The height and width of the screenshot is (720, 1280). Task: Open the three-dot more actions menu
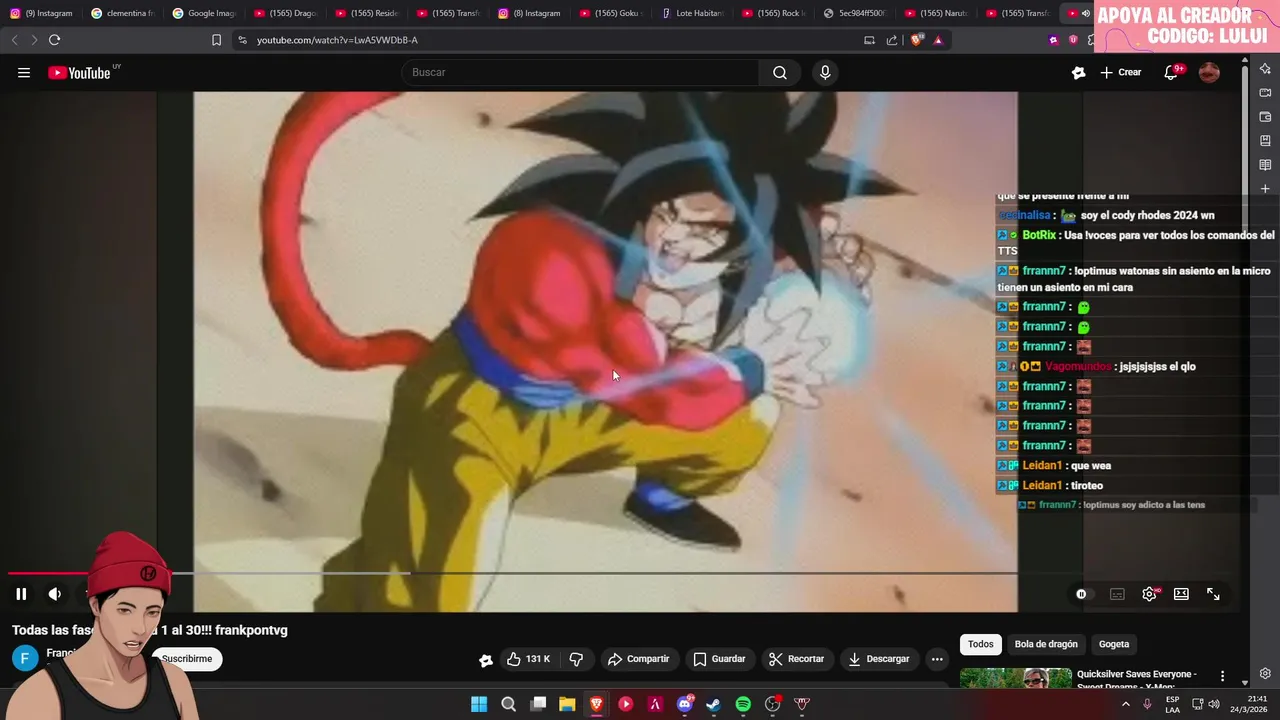tap(937, 659)
